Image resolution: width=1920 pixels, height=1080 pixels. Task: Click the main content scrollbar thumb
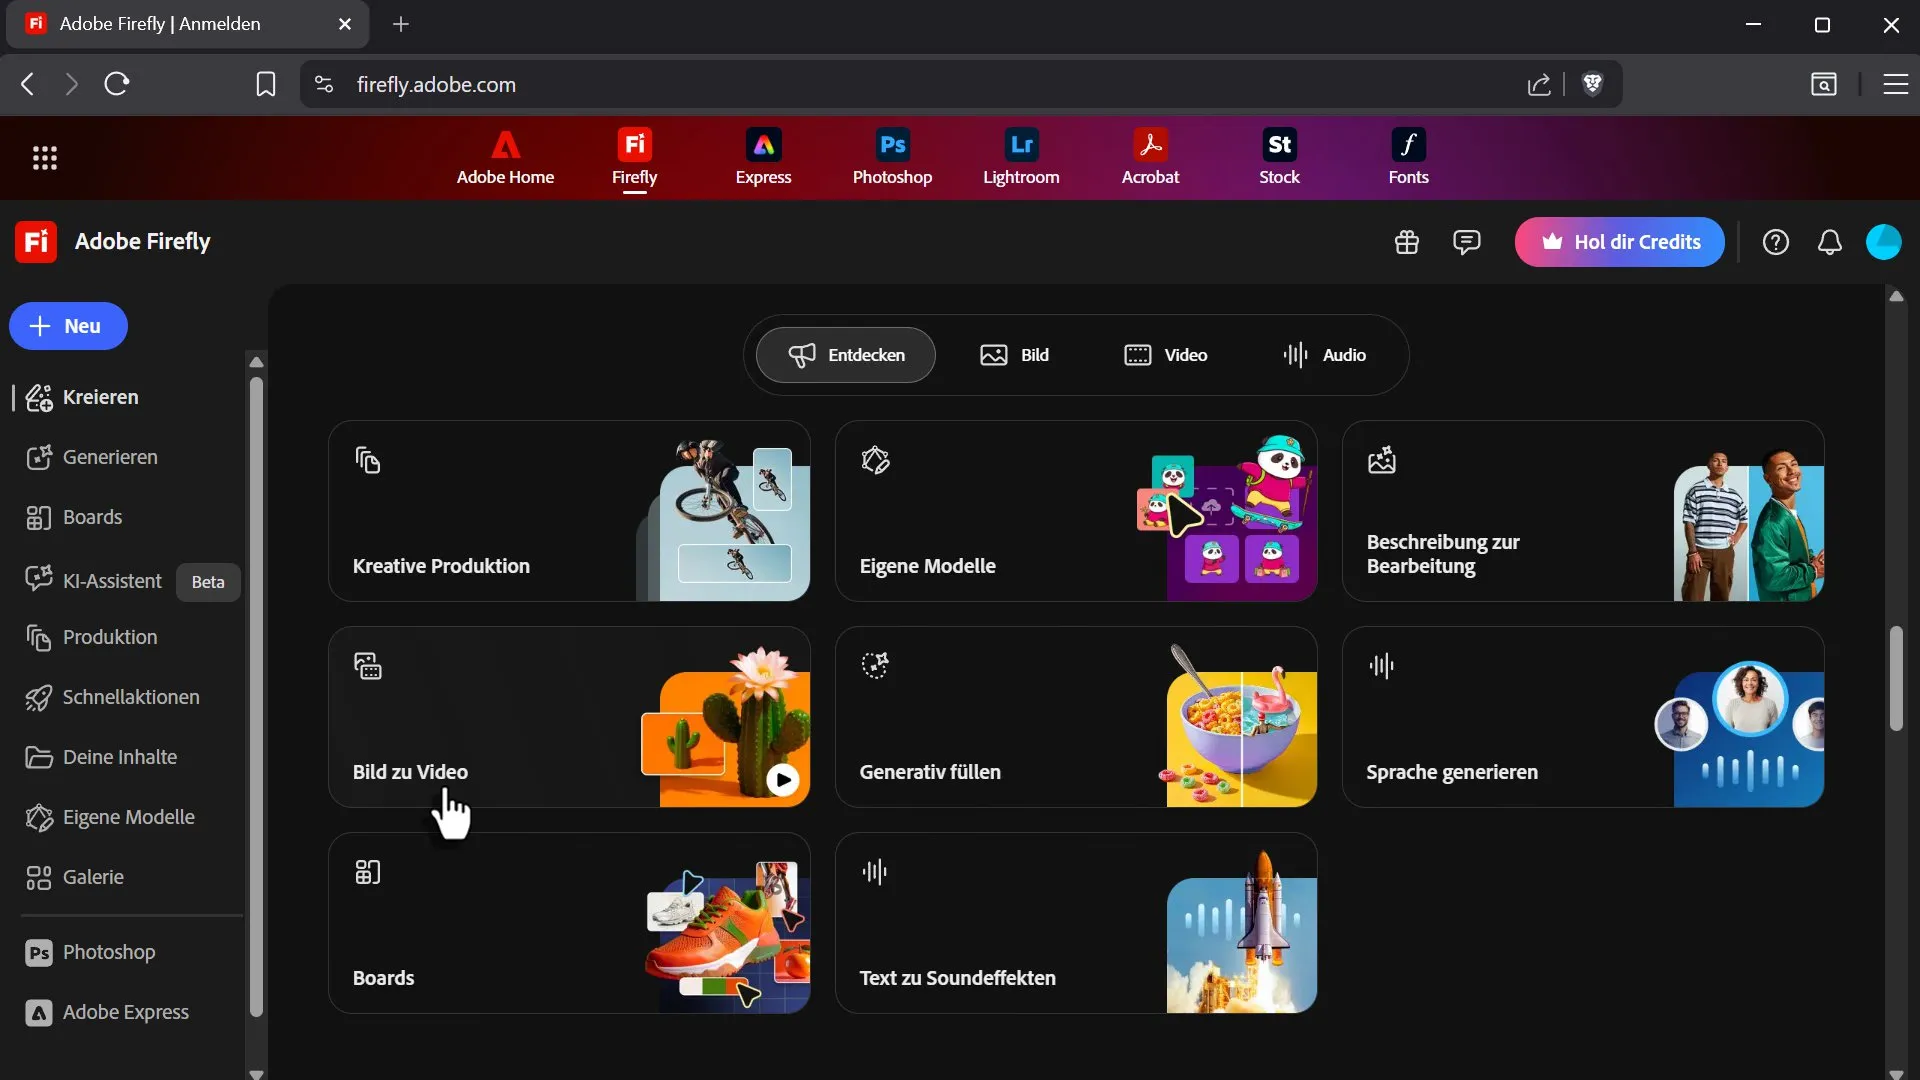1896,678
